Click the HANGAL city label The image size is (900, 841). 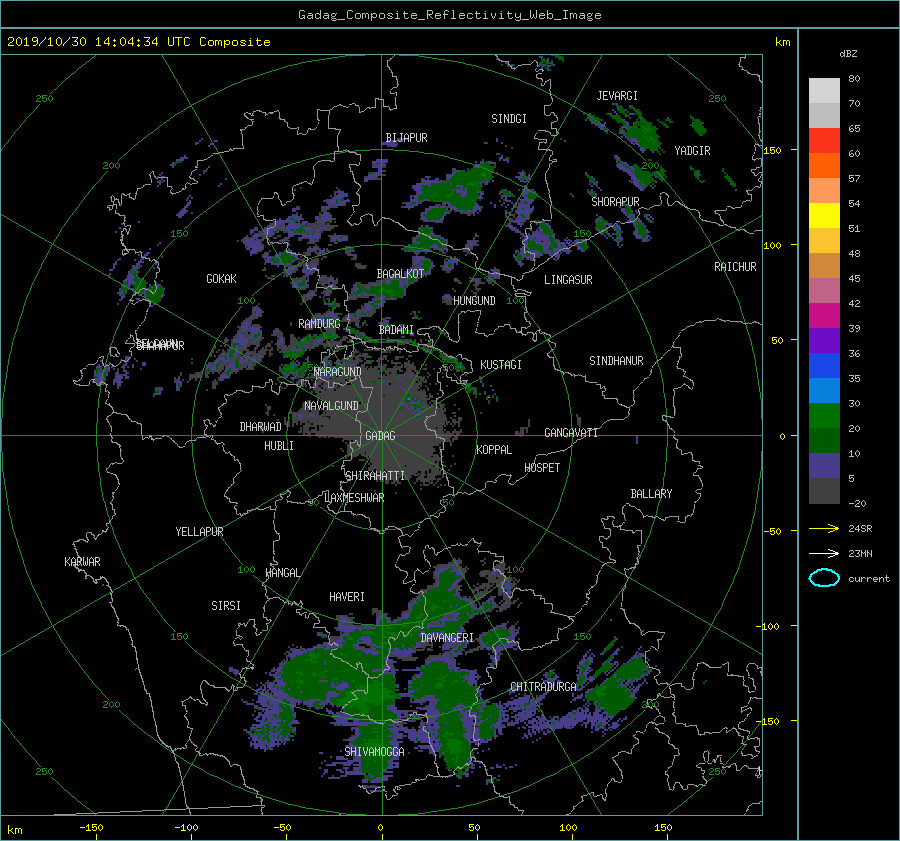click(283, 573)
